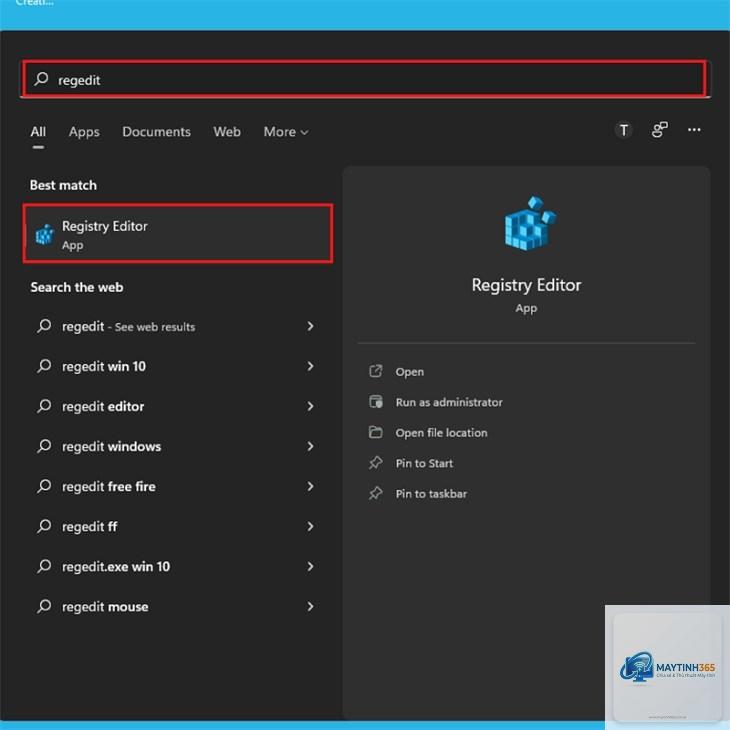Viewport: 730px width, 730px height.
Task: Expand the regedit free fire suggestion arrow
Action: point(311,487)
